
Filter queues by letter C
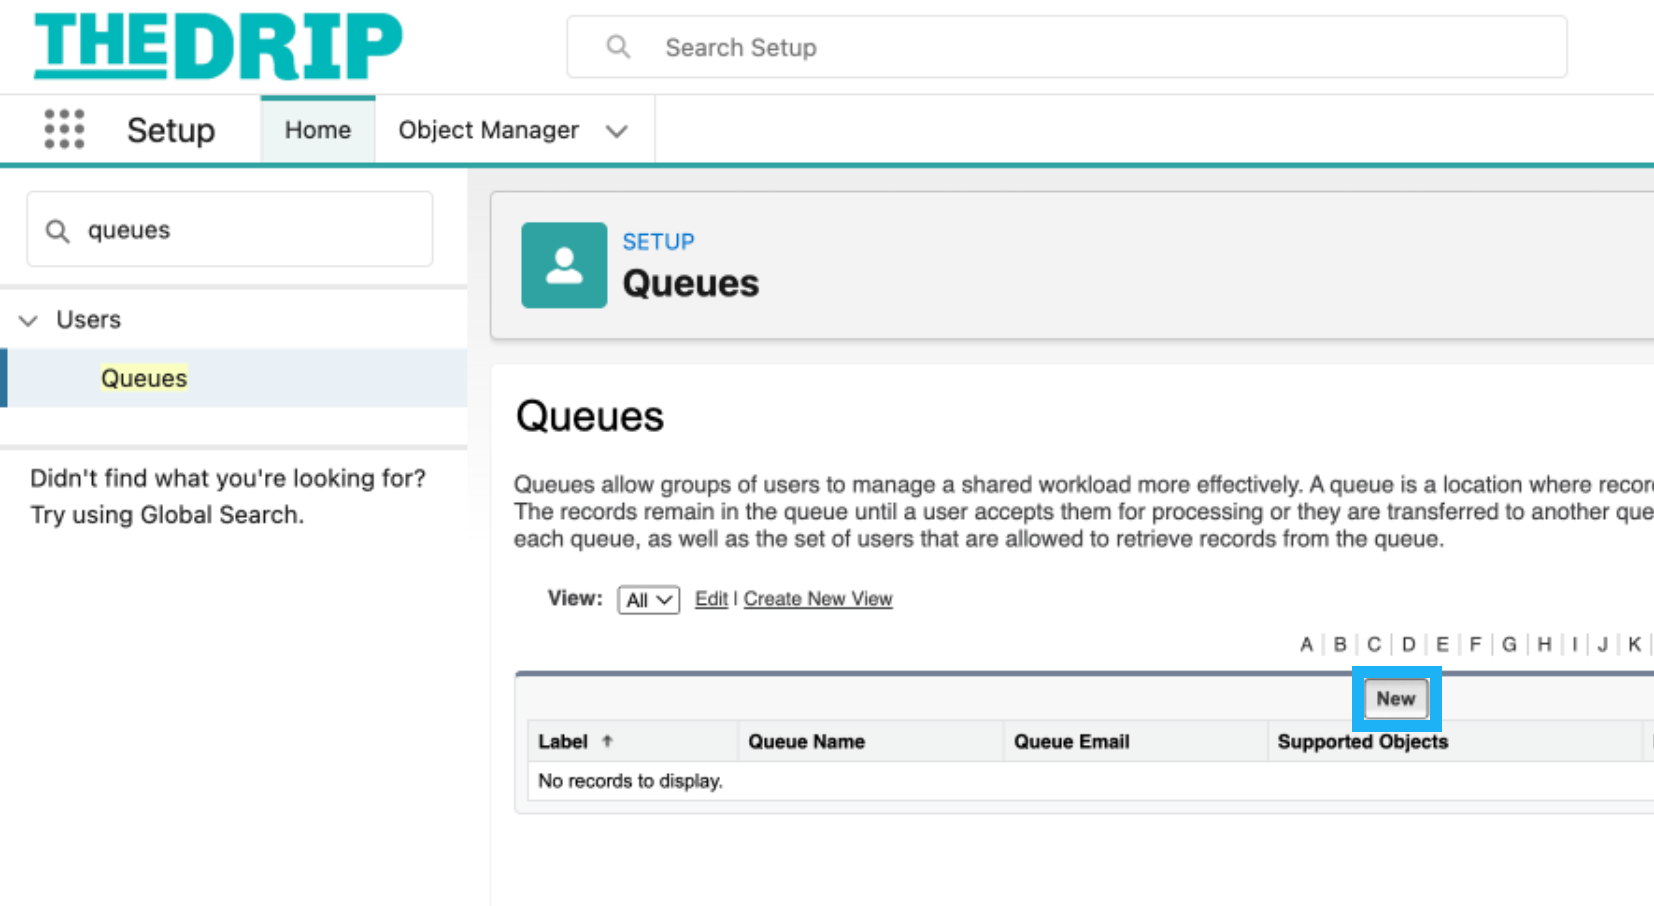tap(1374, 644)
